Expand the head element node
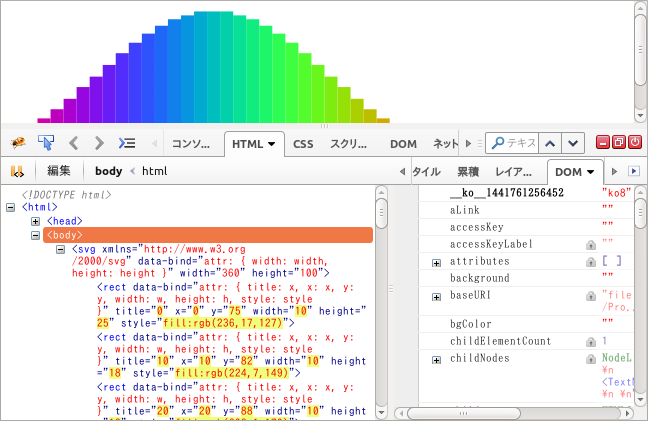This screenshot has width=648, height=421. (35, 221)
